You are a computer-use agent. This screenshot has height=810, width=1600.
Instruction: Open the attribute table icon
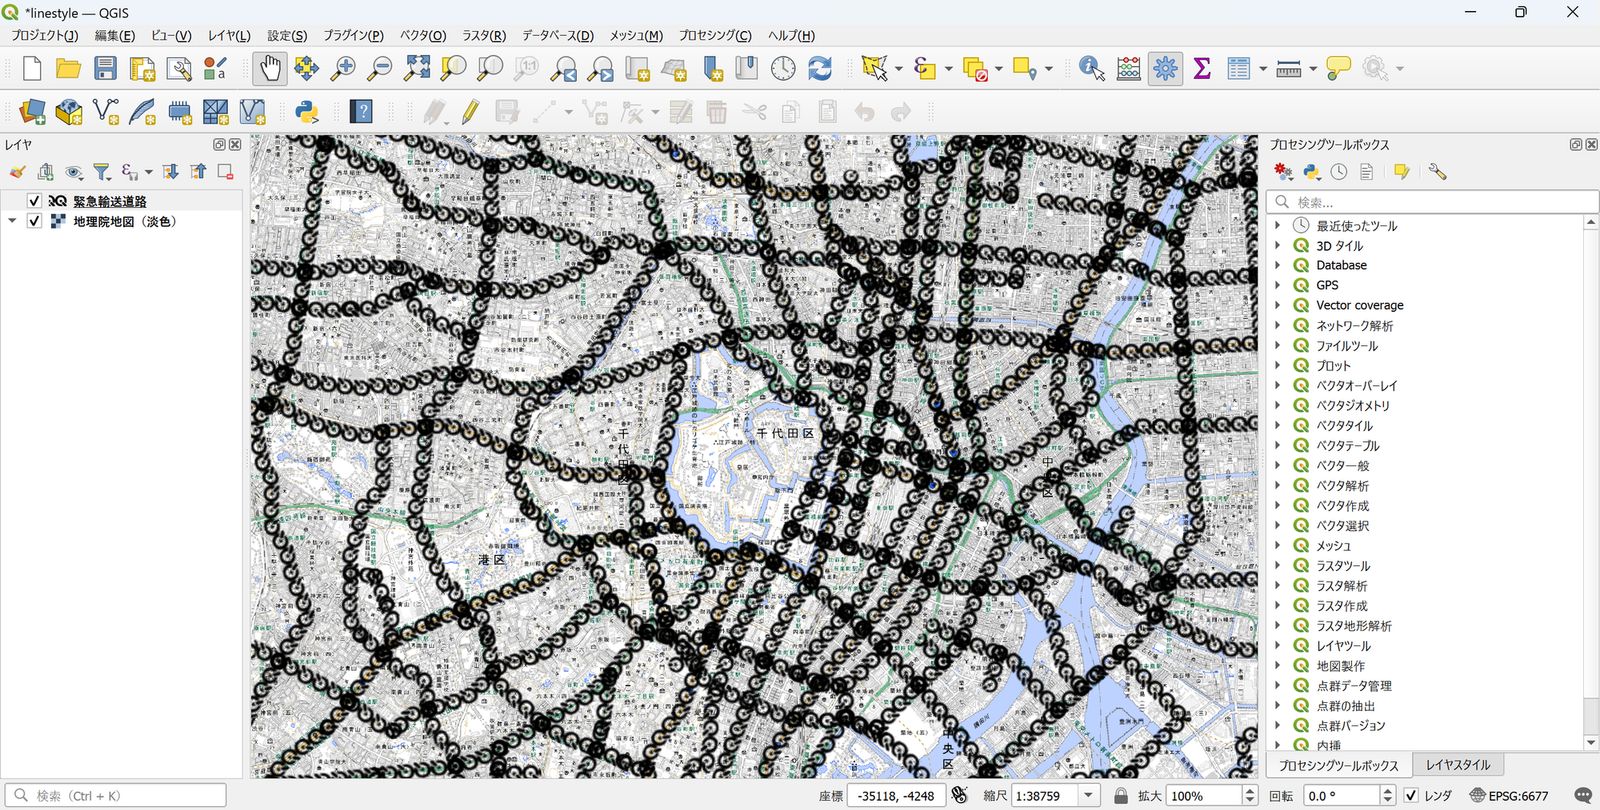[x=1239, y=68]
